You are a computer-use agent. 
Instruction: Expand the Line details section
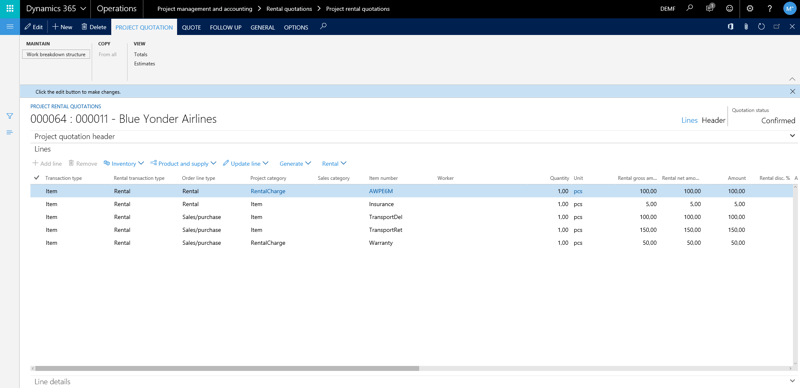413,381
